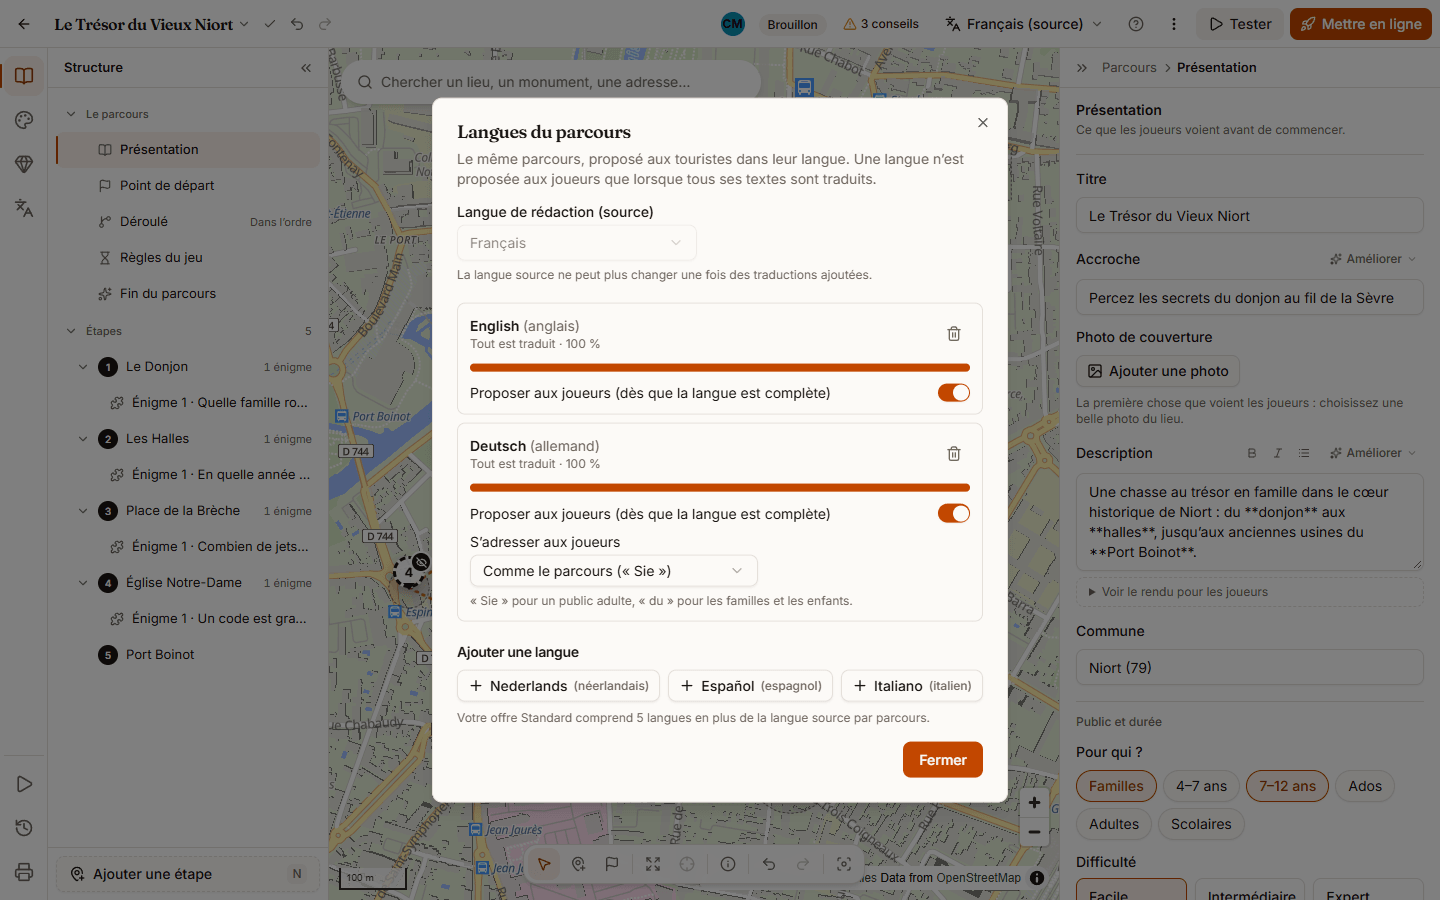Open the more options menu (three dots)
This screenshot has height=900, width=1440.
1174,24
